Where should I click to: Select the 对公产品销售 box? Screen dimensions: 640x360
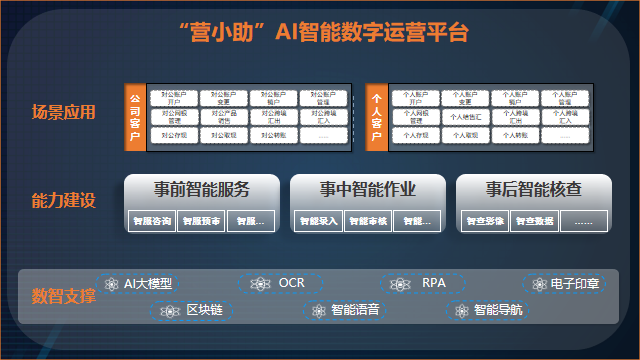click(224, 117)
